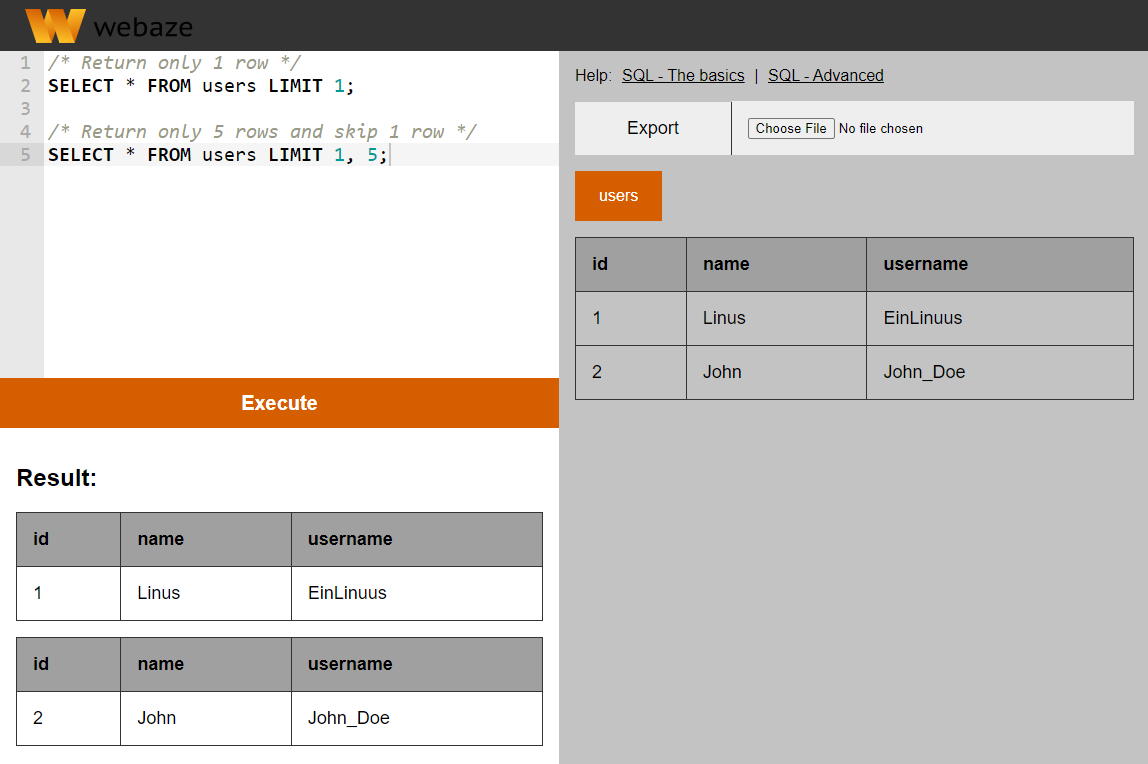
Task: Run the query with Execute button
Action: point(279,402)
